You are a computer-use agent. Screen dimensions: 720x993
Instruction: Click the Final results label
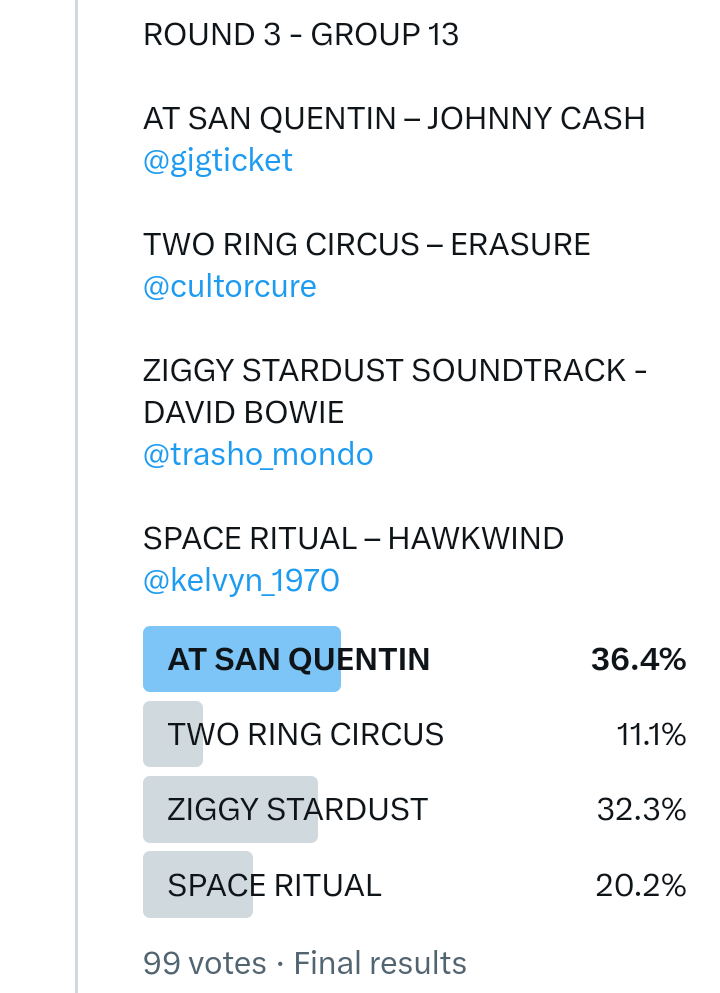tap(380, 963)
